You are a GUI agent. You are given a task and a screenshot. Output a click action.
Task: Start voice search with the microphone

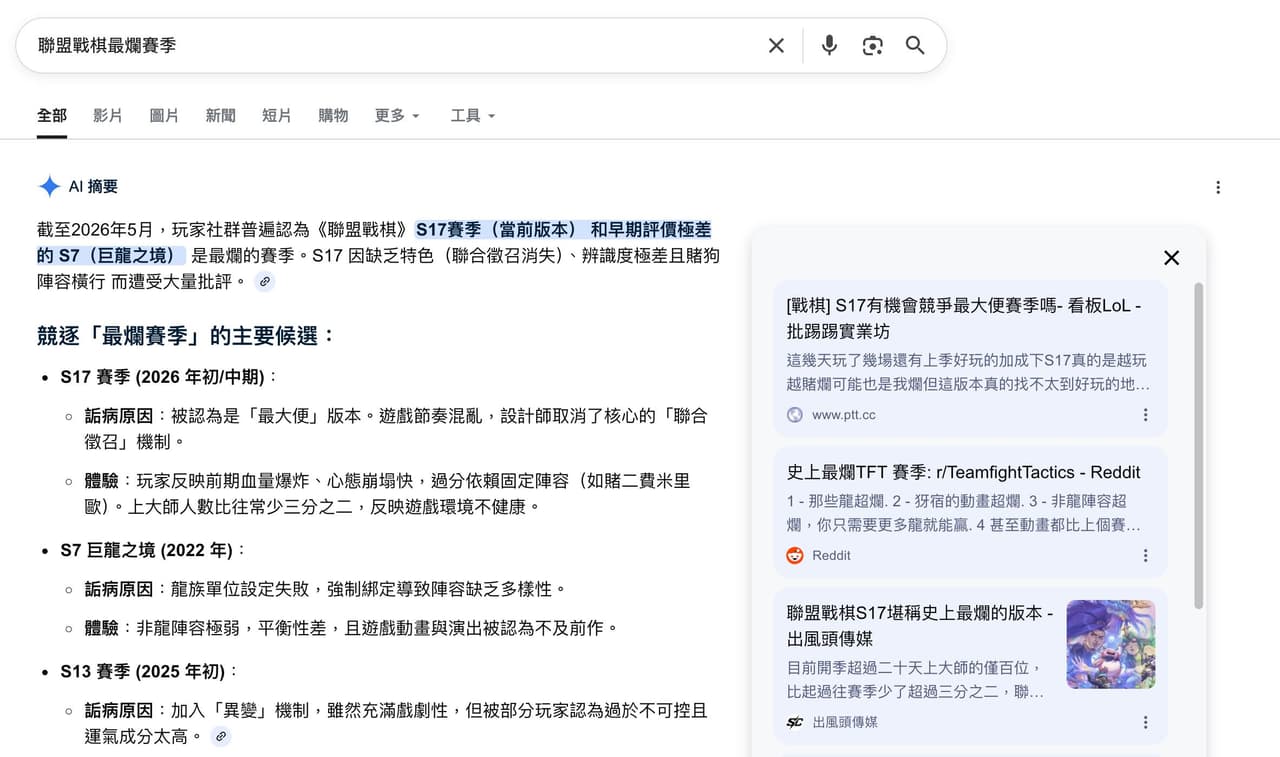[x=829, y=45]
